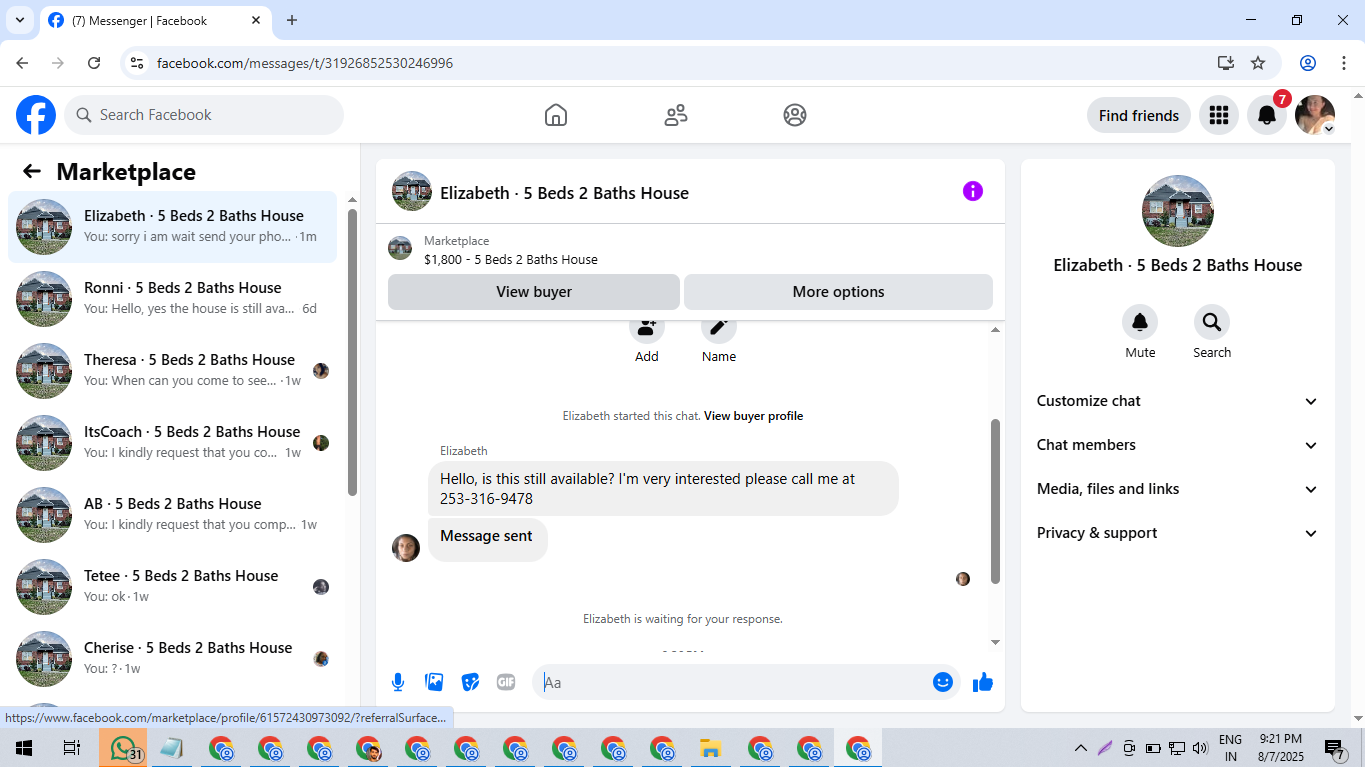Select the Messenger | Facebook browser tab
Image resolution: width=1365 pixels, height=767 pixels.
(x=156, y=20)
